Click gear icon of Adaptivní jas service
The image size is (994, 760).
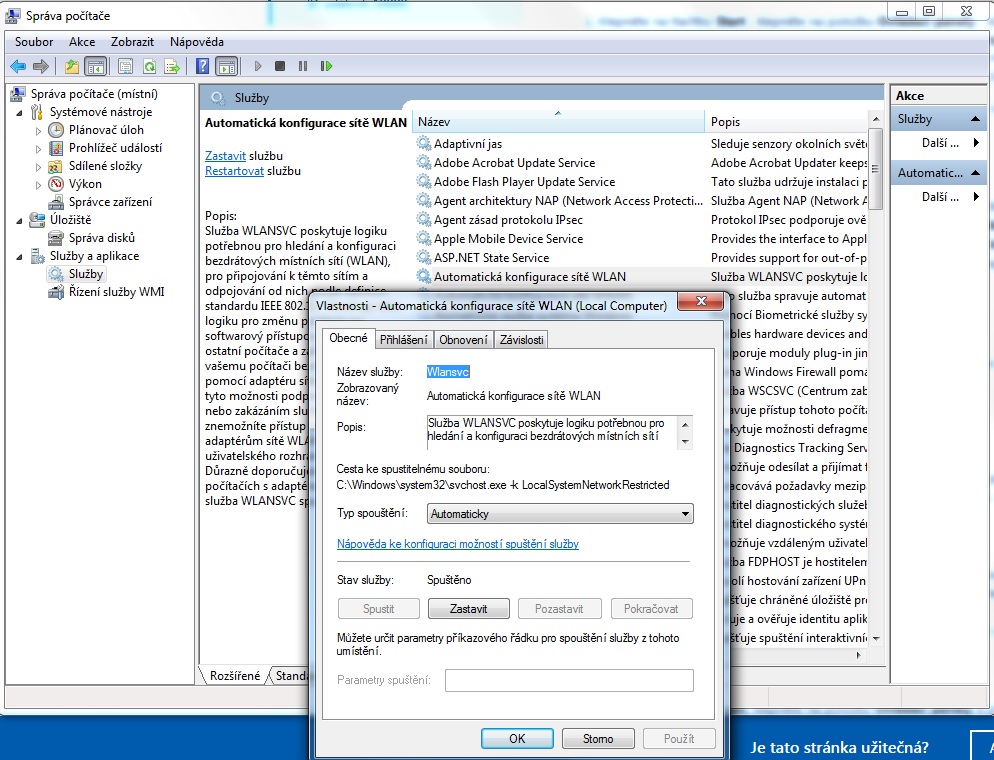(423, 143)
